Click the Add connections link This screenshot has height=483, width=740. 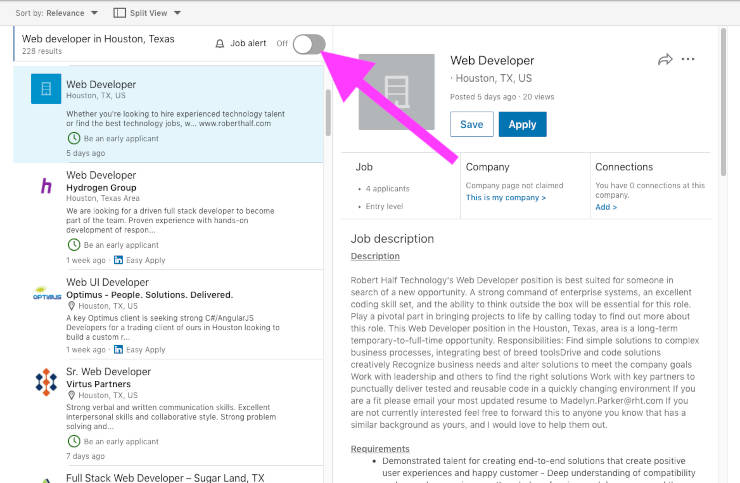(x=606, y=207)
